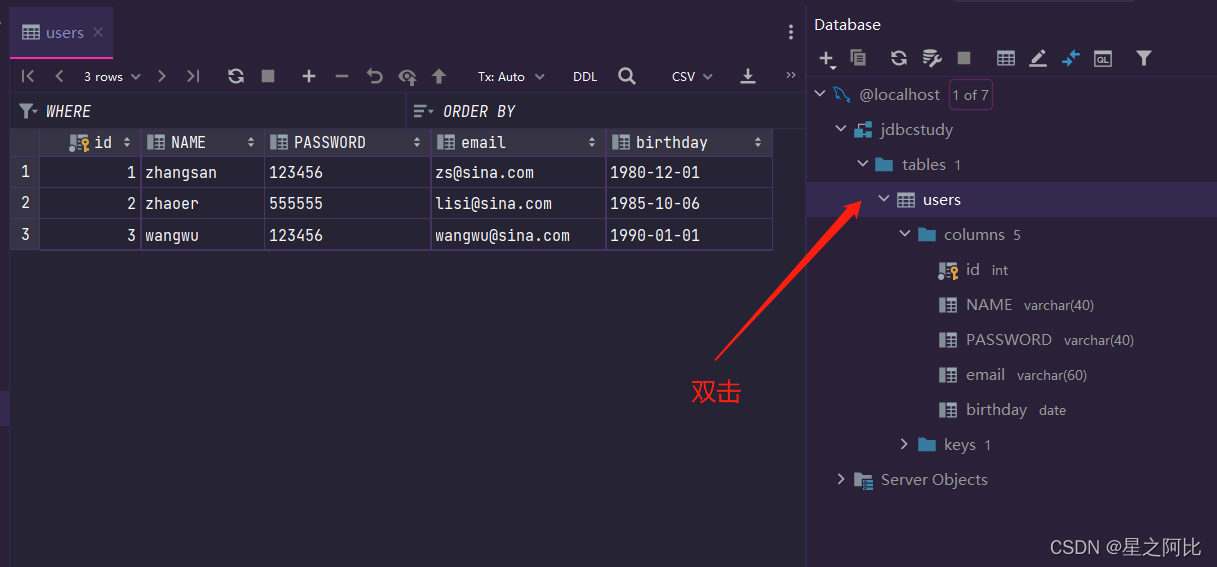Select the 1990-01-01 birthday cell
This screenshot has width=1217, height=567.
689,236
